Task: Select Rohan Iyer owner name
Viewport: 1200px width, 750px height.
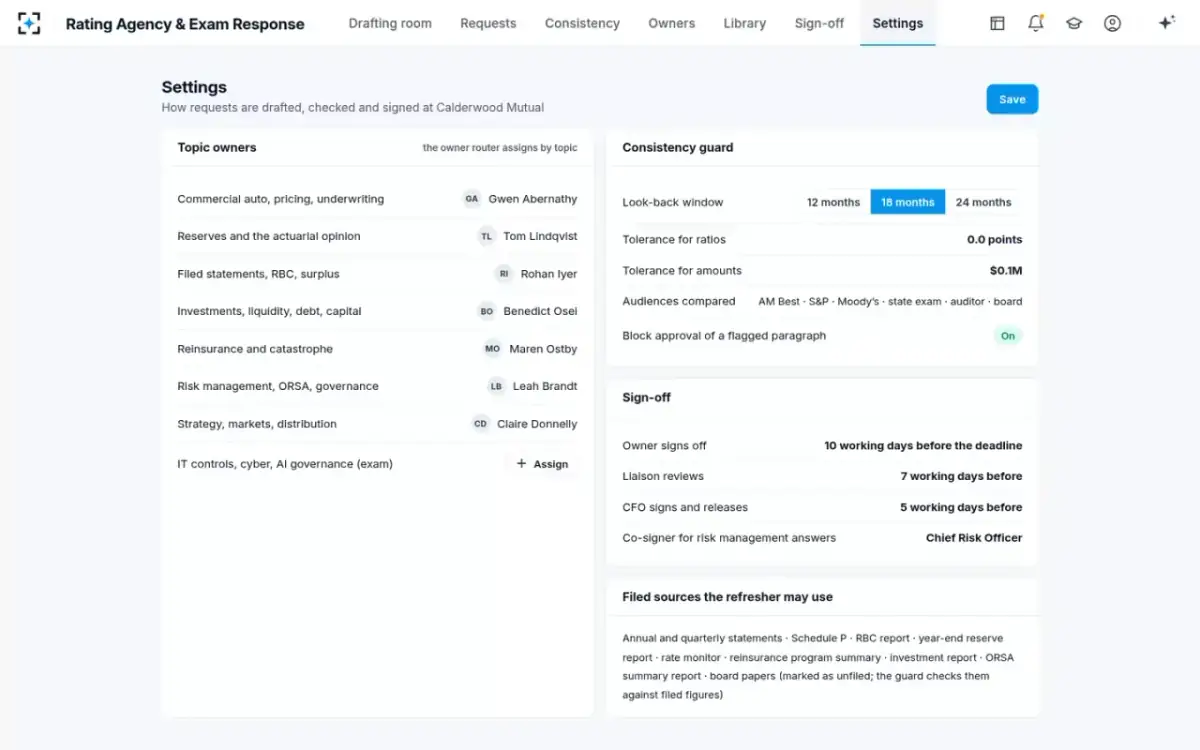Action: click(x=549, y=274)
